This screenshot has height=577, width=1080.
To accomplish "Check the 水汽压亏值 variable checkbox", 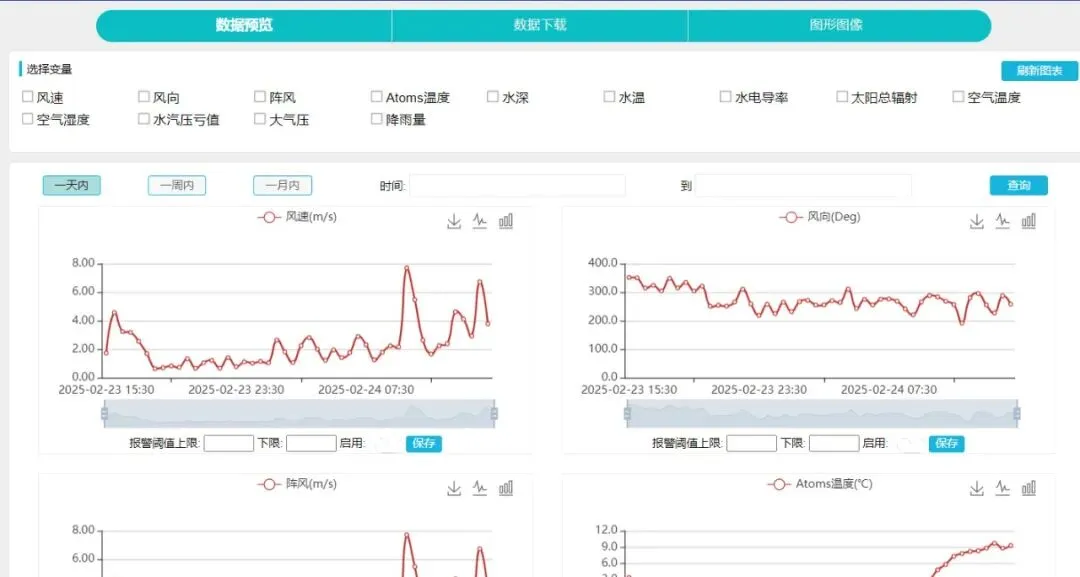I will [x=144, y=118].
